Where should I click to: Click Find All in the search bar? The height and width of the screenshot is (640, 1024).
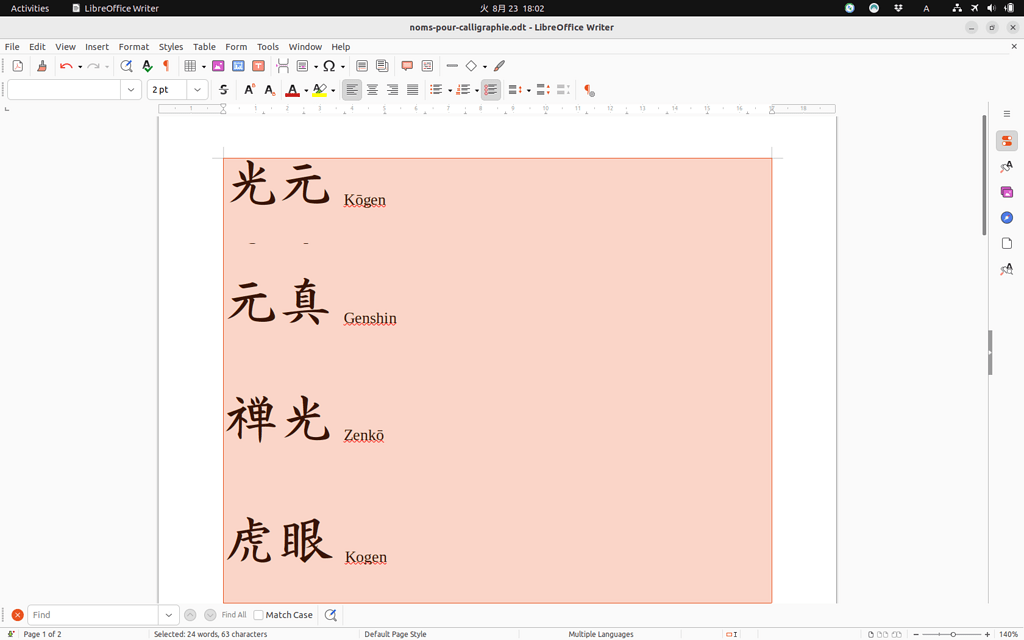coord(232,614)
